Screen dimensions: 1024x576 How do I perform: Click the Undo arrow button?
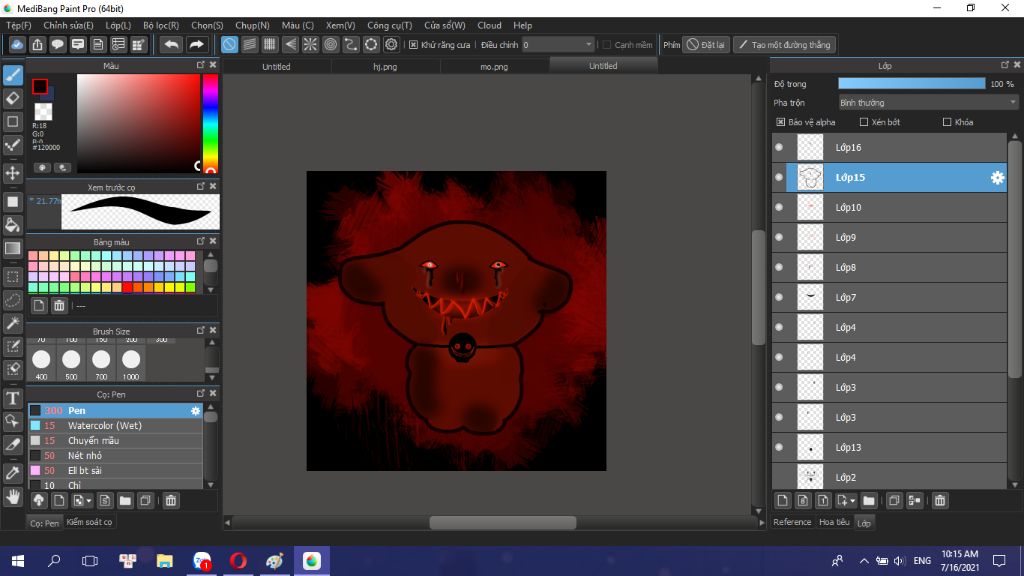(171, 44)
